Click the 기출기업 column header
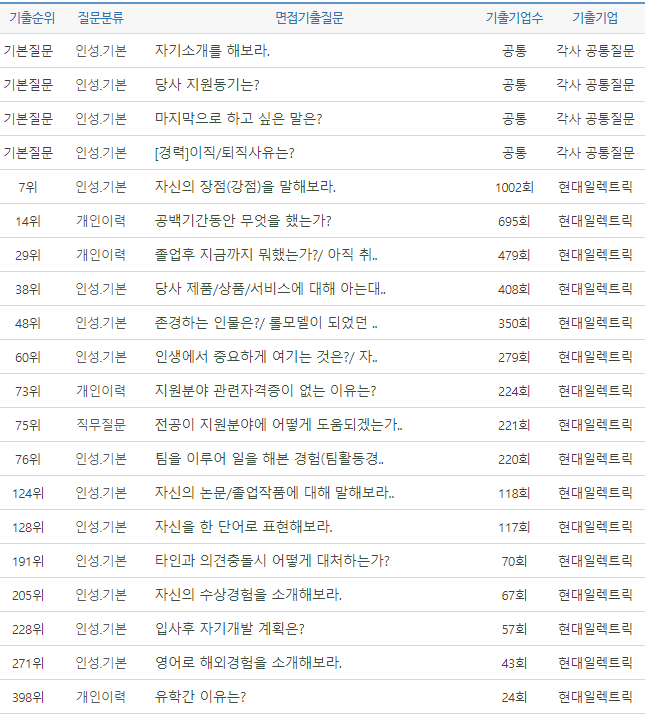This screenshot has height=718, width=645. pos(595,18)
